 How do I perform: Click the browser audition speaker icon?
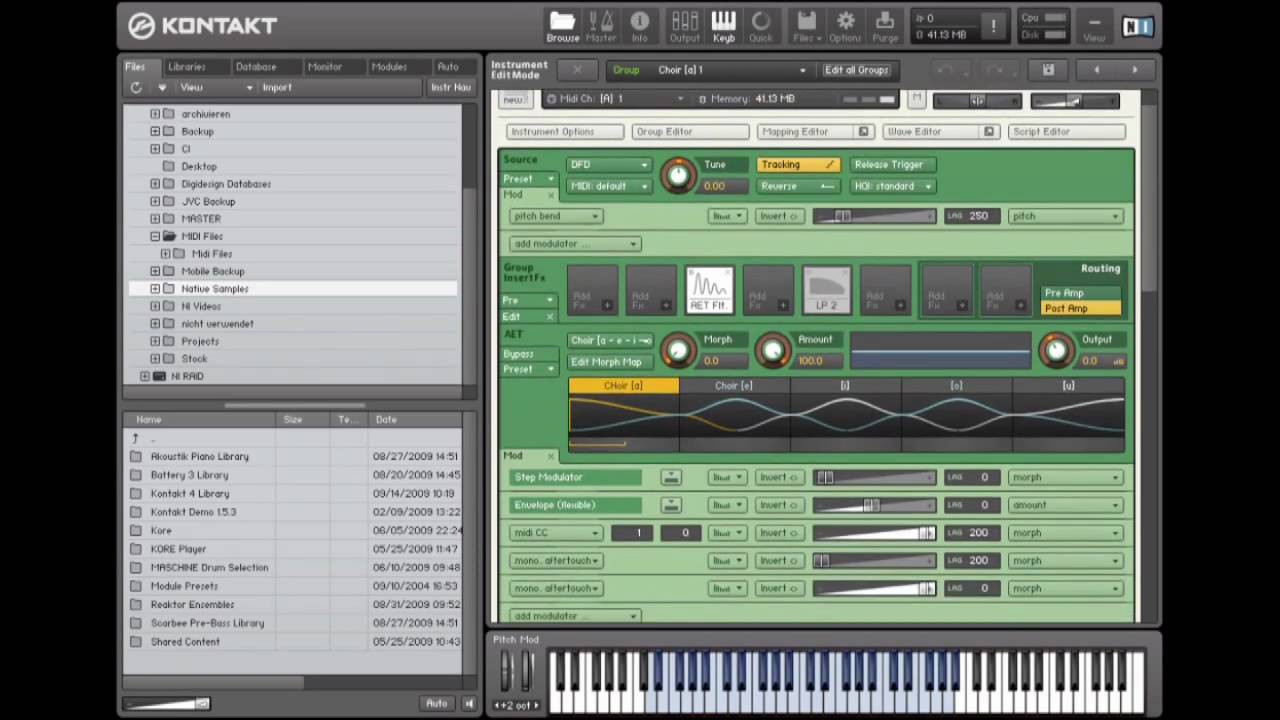(x=469, y=704)
